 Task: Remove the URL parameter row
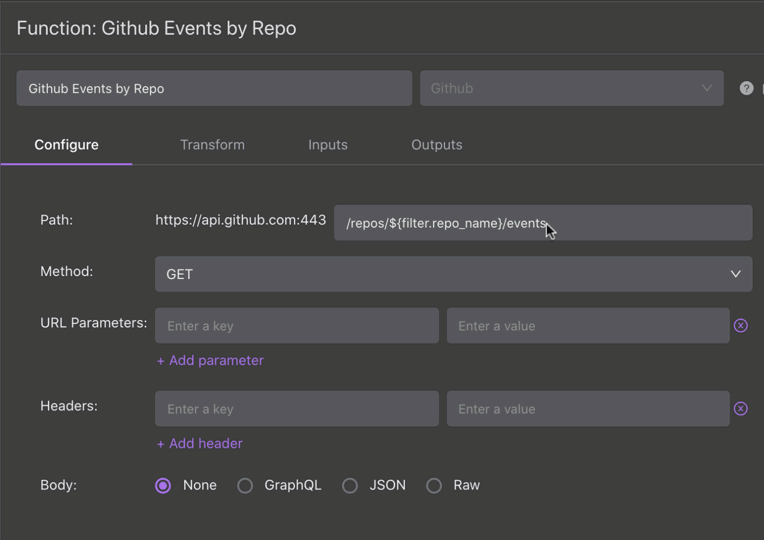pyautogui.click(x=741, y=326)
